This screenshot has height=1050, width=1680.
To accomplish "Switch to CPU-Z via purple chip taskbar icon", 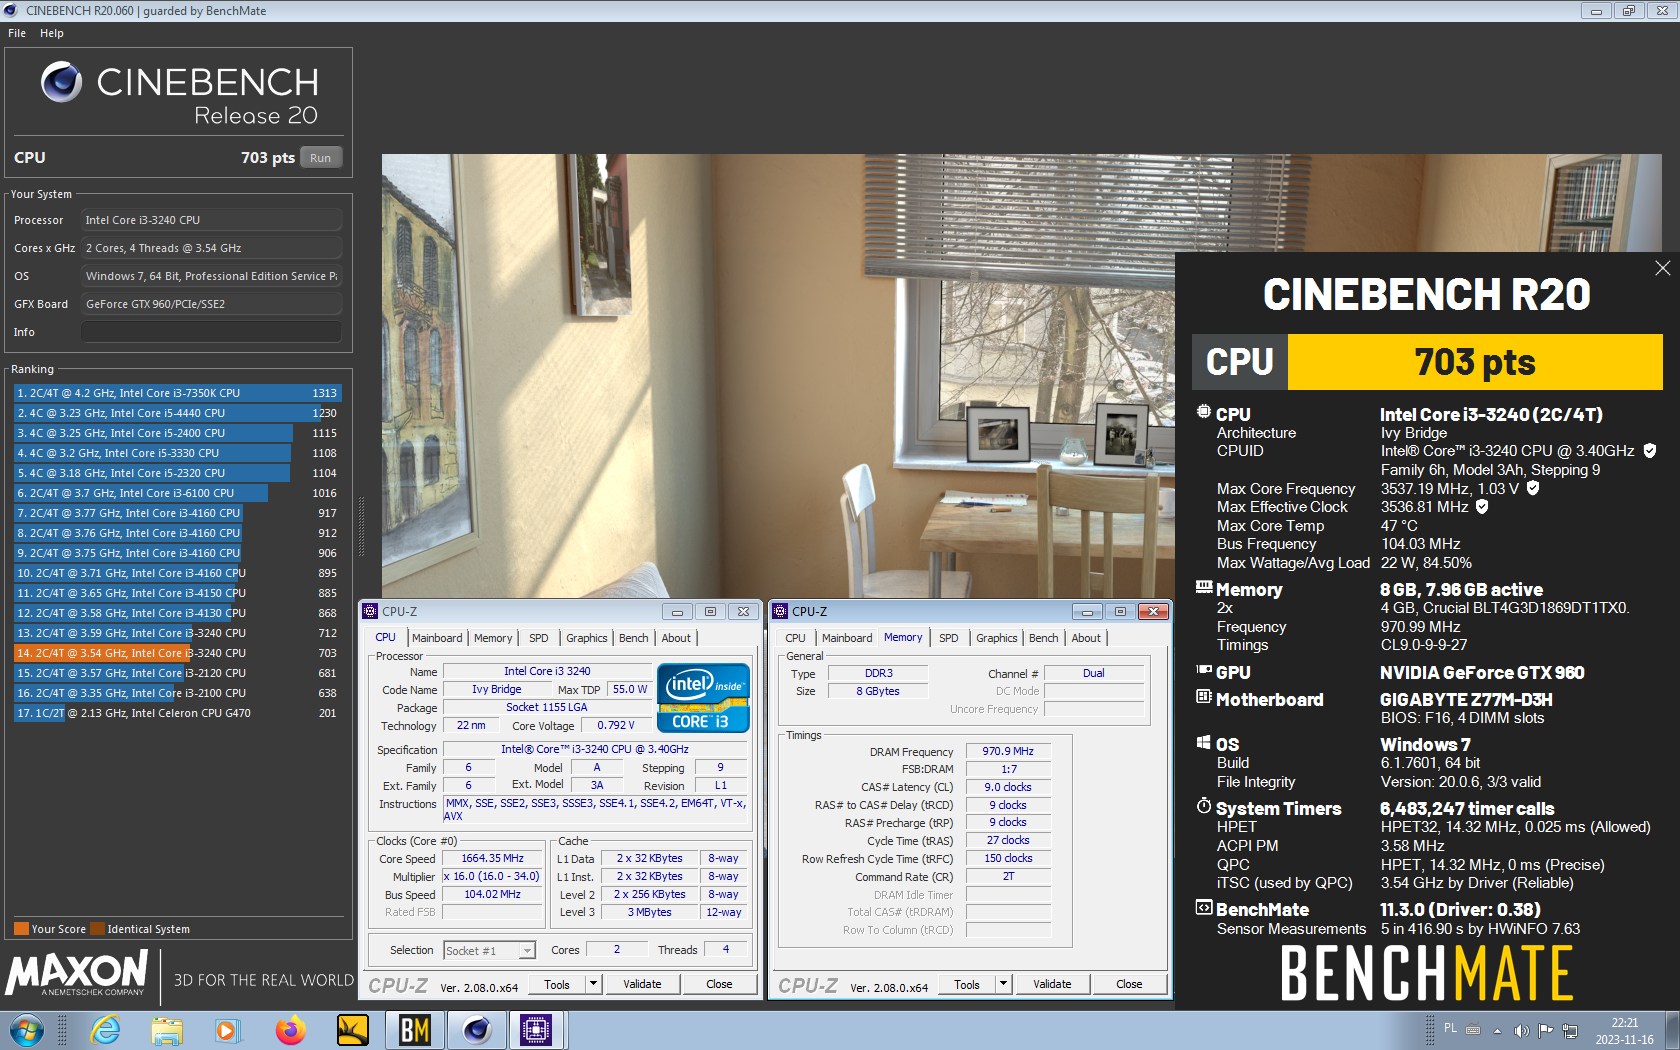I will pos(536,1030).
